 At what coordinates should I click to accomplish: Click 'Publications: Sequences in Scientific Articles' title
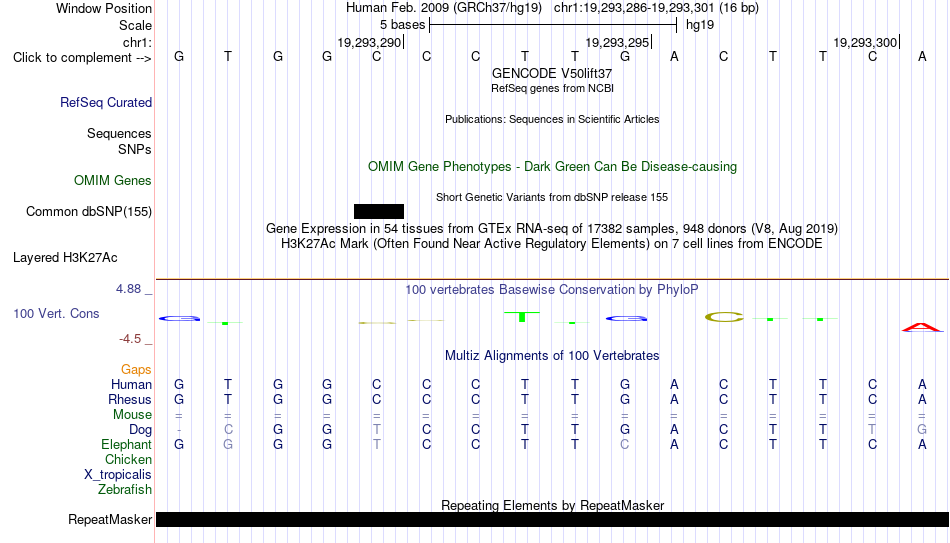point(552,119)
